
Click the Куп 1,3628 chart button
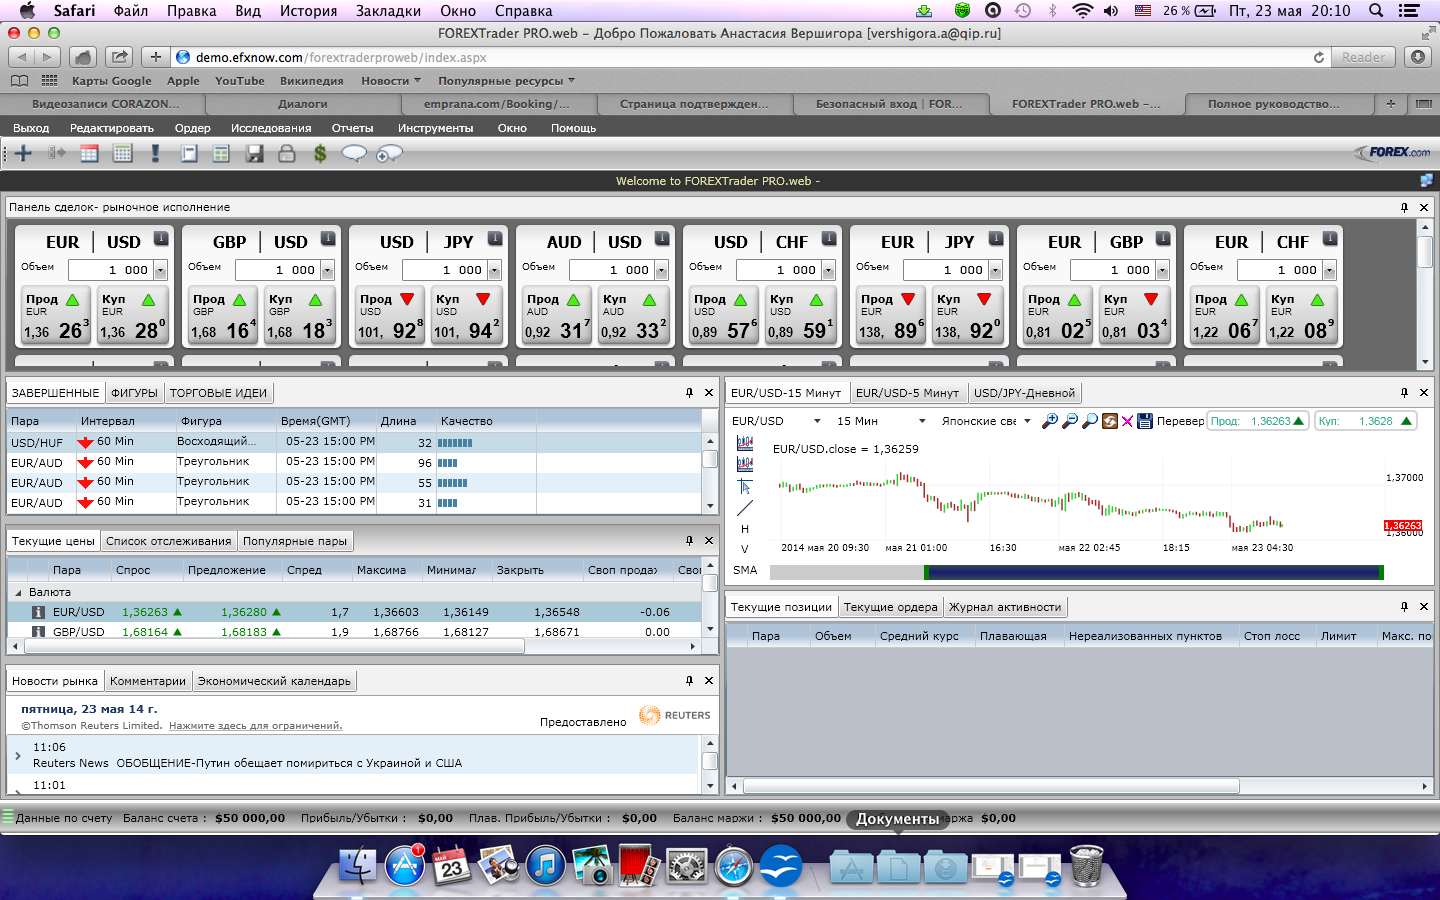coord(1365,421)
